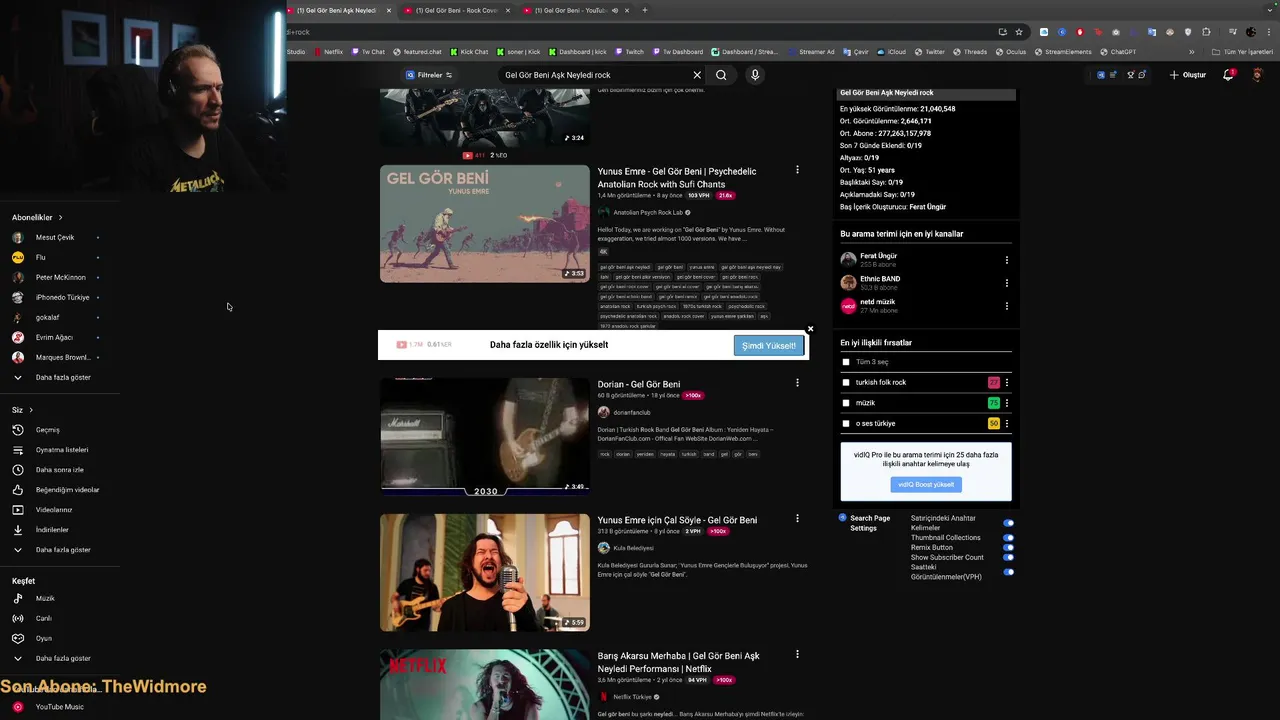This screenshot has width=1280, height=720.
Task: Open options for müzik keyword
Action: [1006, 403]
